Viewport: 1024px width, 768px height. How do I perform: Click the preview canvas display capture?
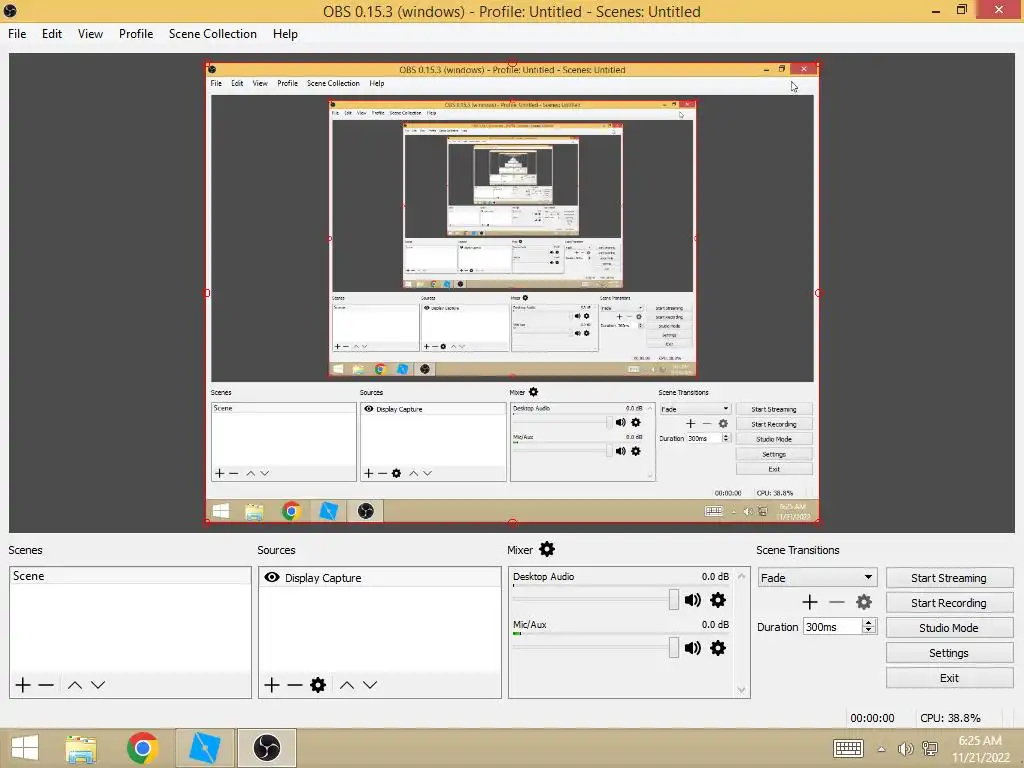[x=513, y=293]
